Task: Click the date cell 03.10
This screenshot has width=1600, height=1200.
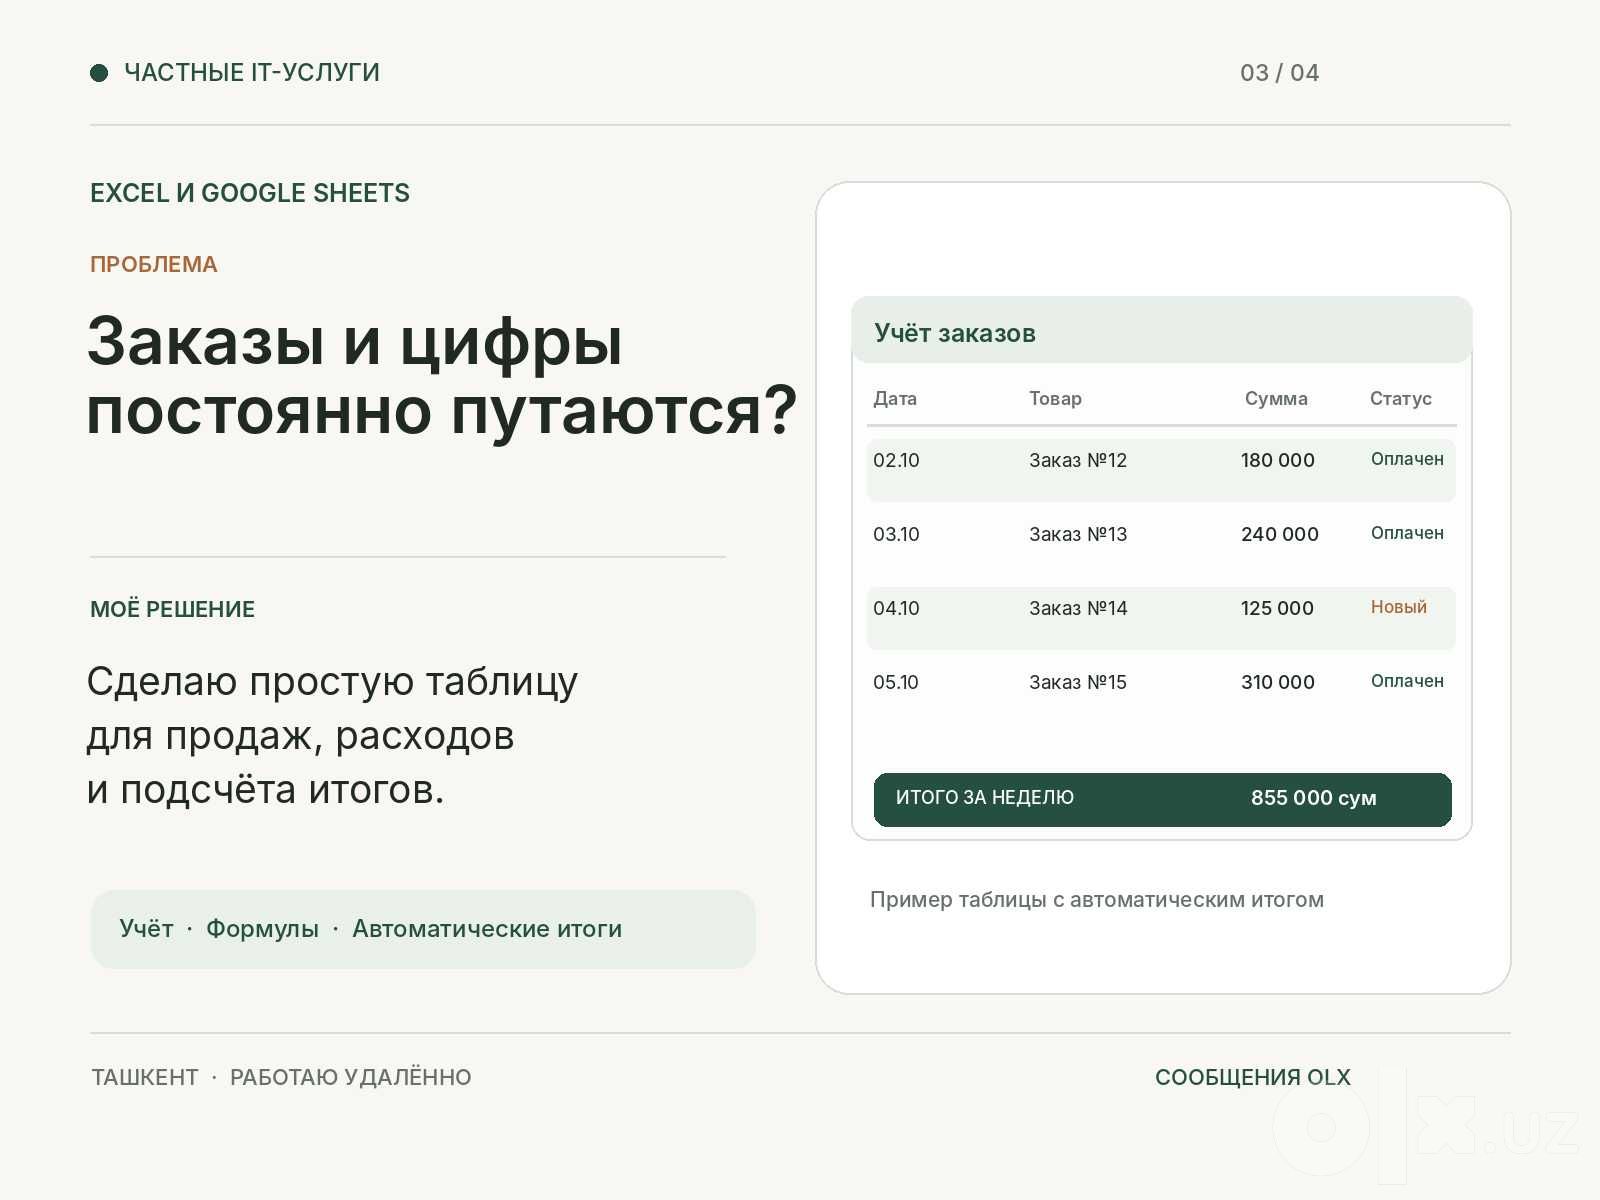Action: pyautogui.click(x=896, y=534)
